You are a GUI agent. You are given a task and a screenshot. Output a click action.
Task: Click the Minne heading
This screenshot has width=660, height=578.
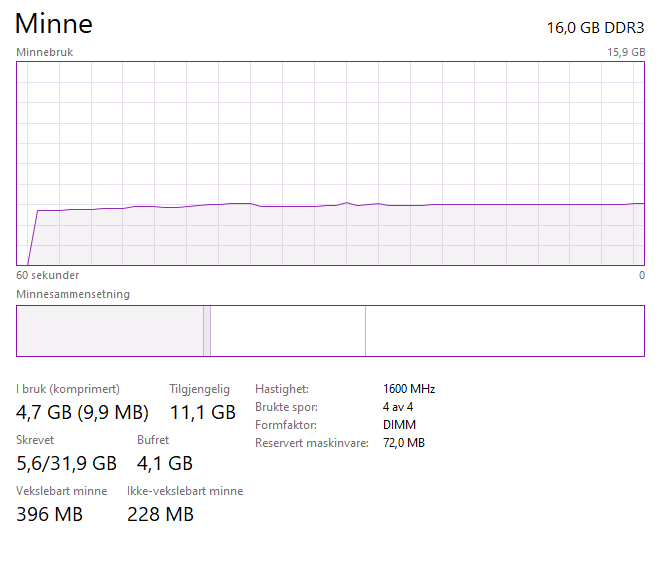(54, 24)
